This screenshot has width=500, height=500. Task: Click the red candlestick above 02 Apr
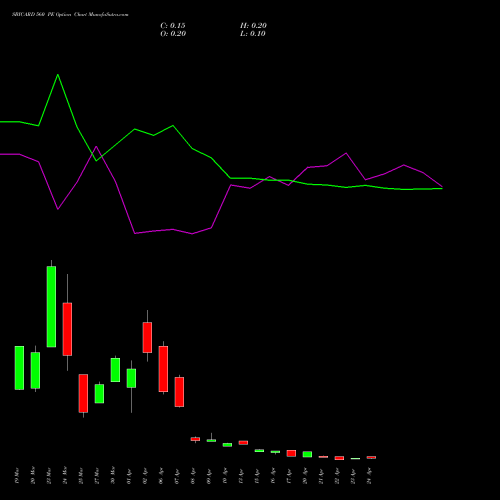tap(147, 337)
